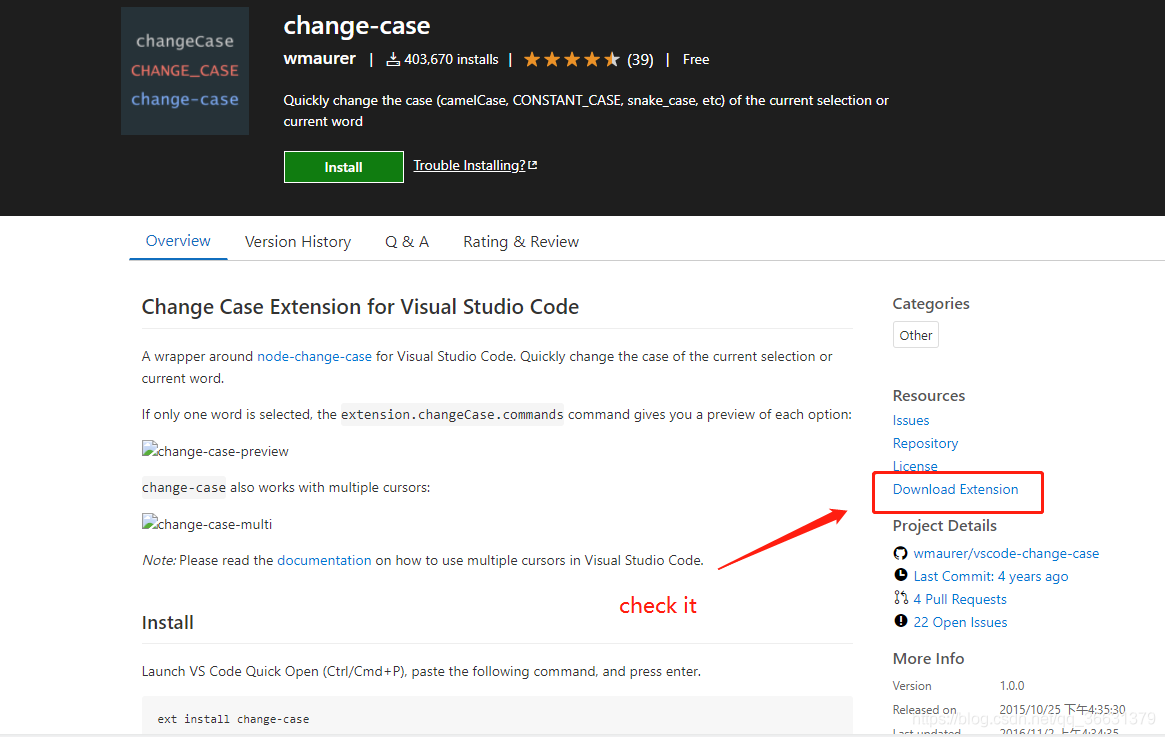The height and width of the screenshot is (737, 1165).
Task: Click the extension.changeCase.commands code text
Action: tap(452, 415)
